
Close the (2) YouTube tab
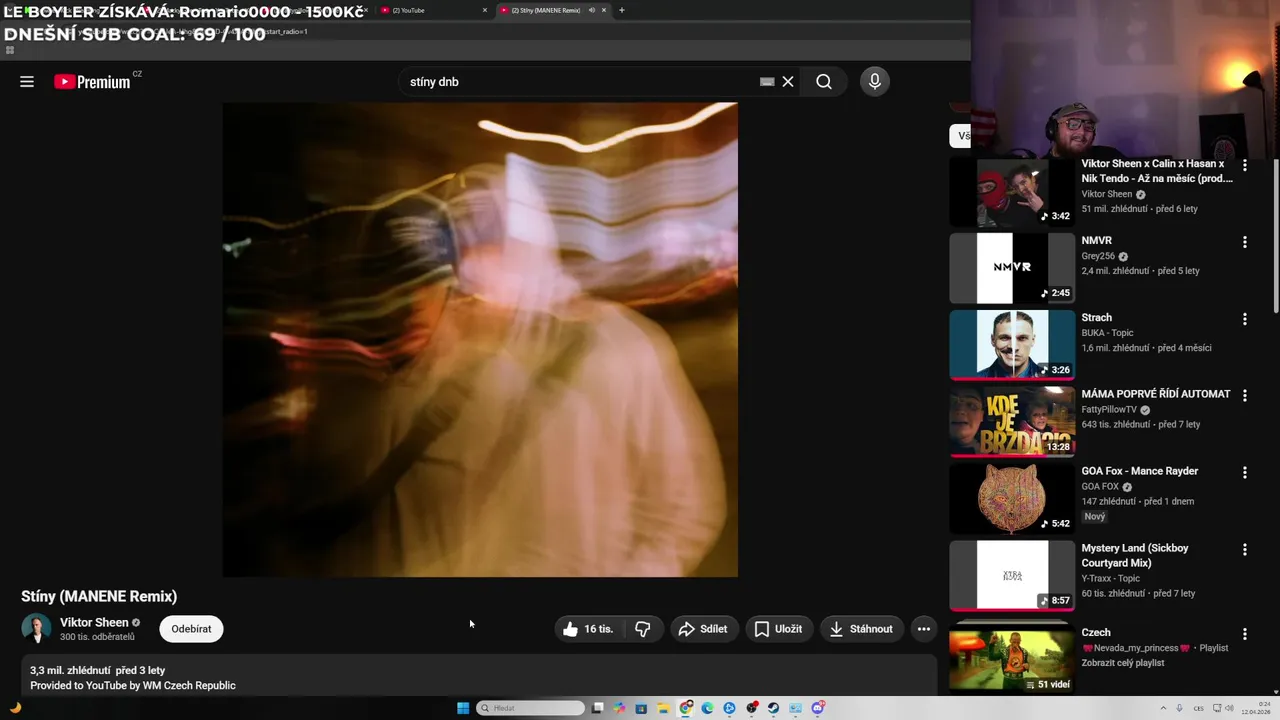click(x=485, y=10)
